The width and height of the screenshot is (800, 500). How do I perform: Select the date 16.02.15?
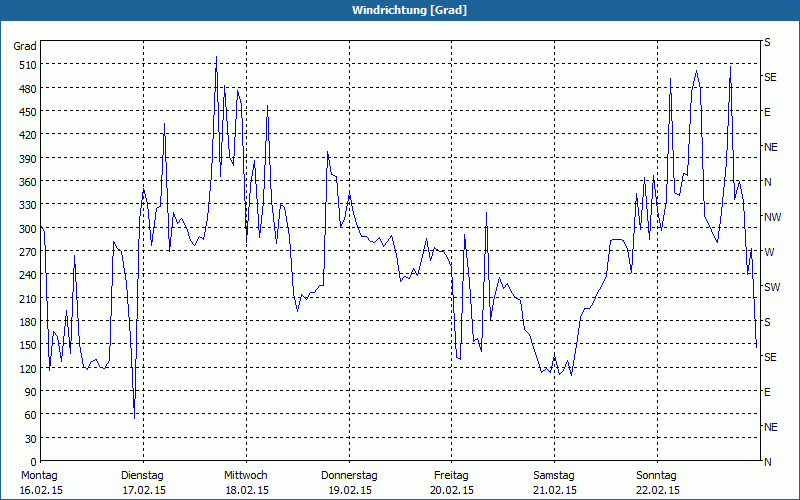tap(41, 490)
